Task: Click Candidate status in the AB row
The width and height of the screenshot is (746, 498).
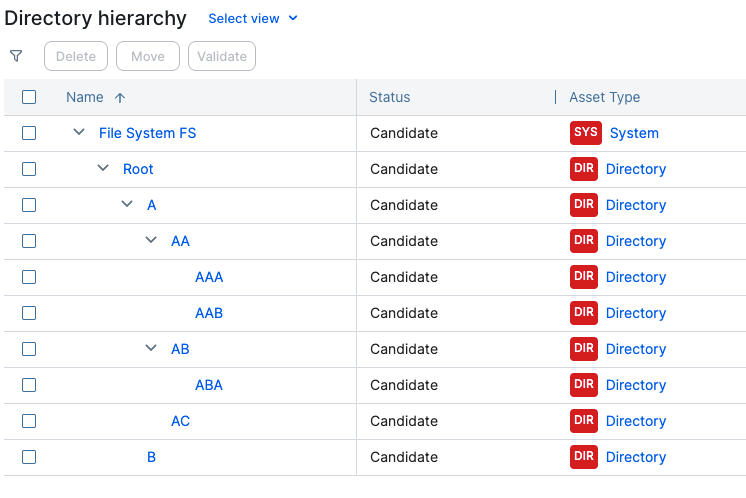Action: point(404,349)
